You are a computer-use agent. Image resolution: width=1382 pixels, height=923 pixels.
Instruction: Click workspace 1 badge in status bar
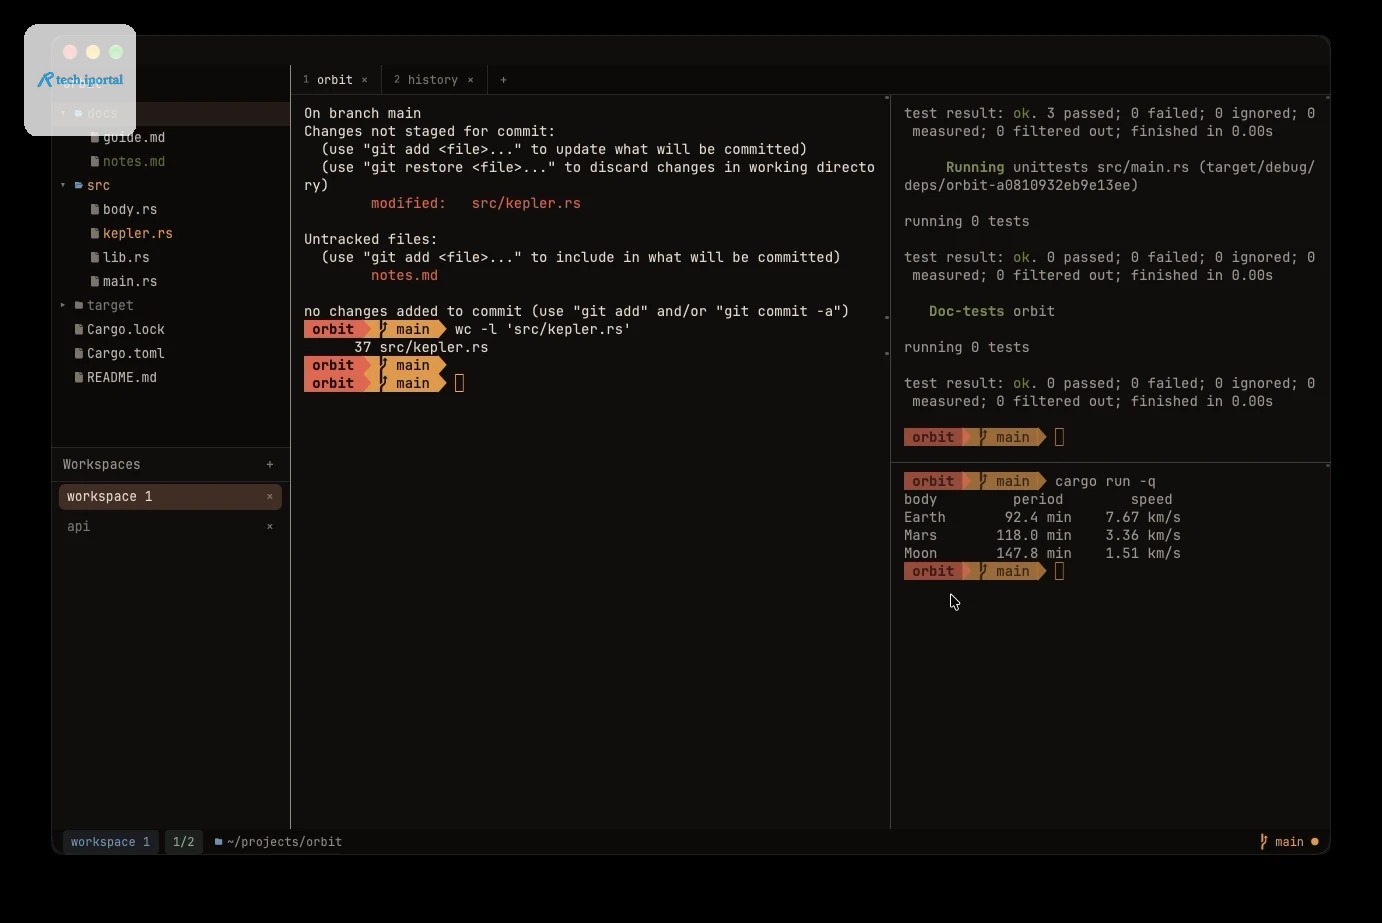tap(110, 842)
